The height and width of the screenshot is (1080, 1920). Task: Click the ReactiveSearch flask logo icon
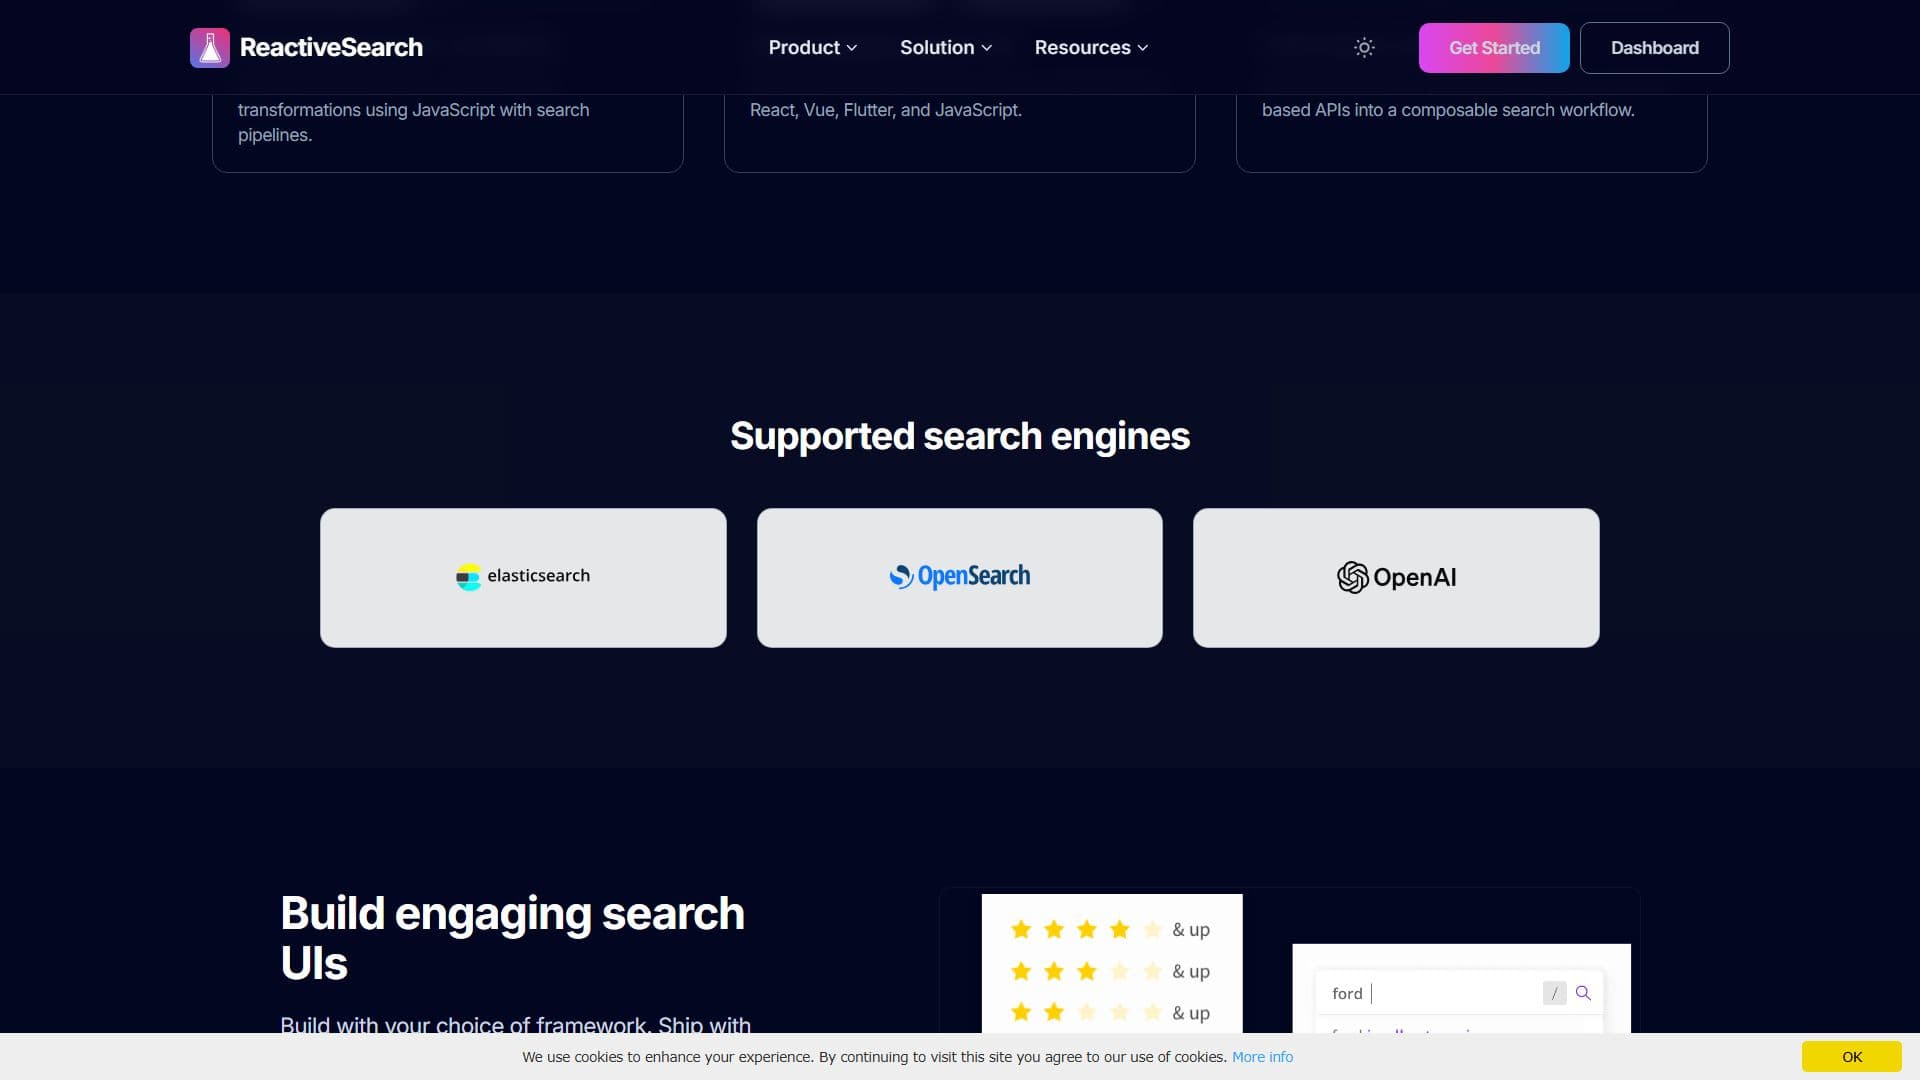coord(210,48)
